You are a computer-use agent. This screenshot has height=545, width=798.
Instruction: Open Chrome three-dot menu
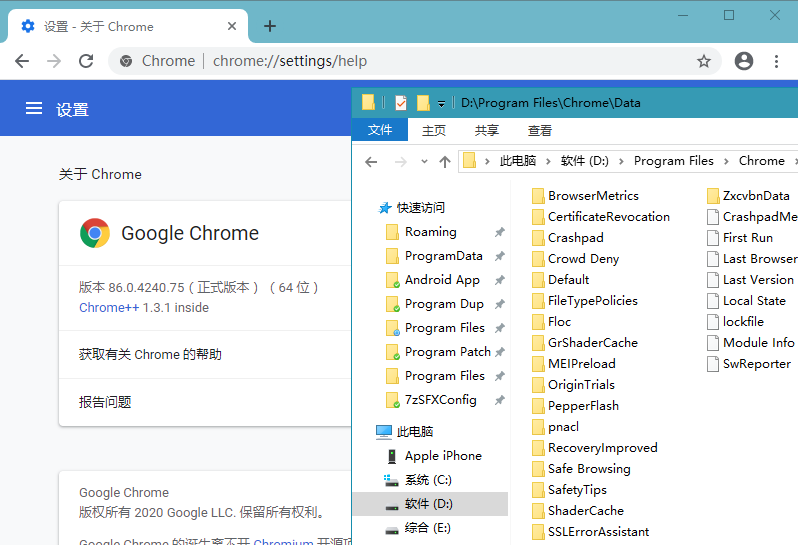click(776, 62)
